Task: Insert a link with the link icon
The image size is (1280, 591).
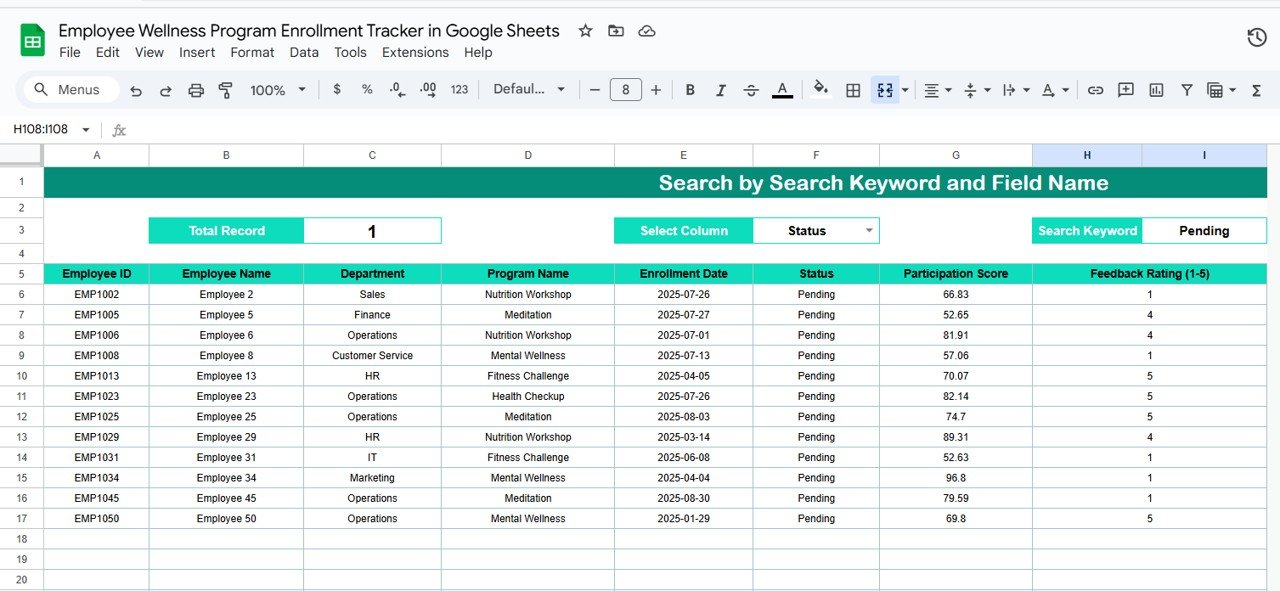Action: point(1095,90)
